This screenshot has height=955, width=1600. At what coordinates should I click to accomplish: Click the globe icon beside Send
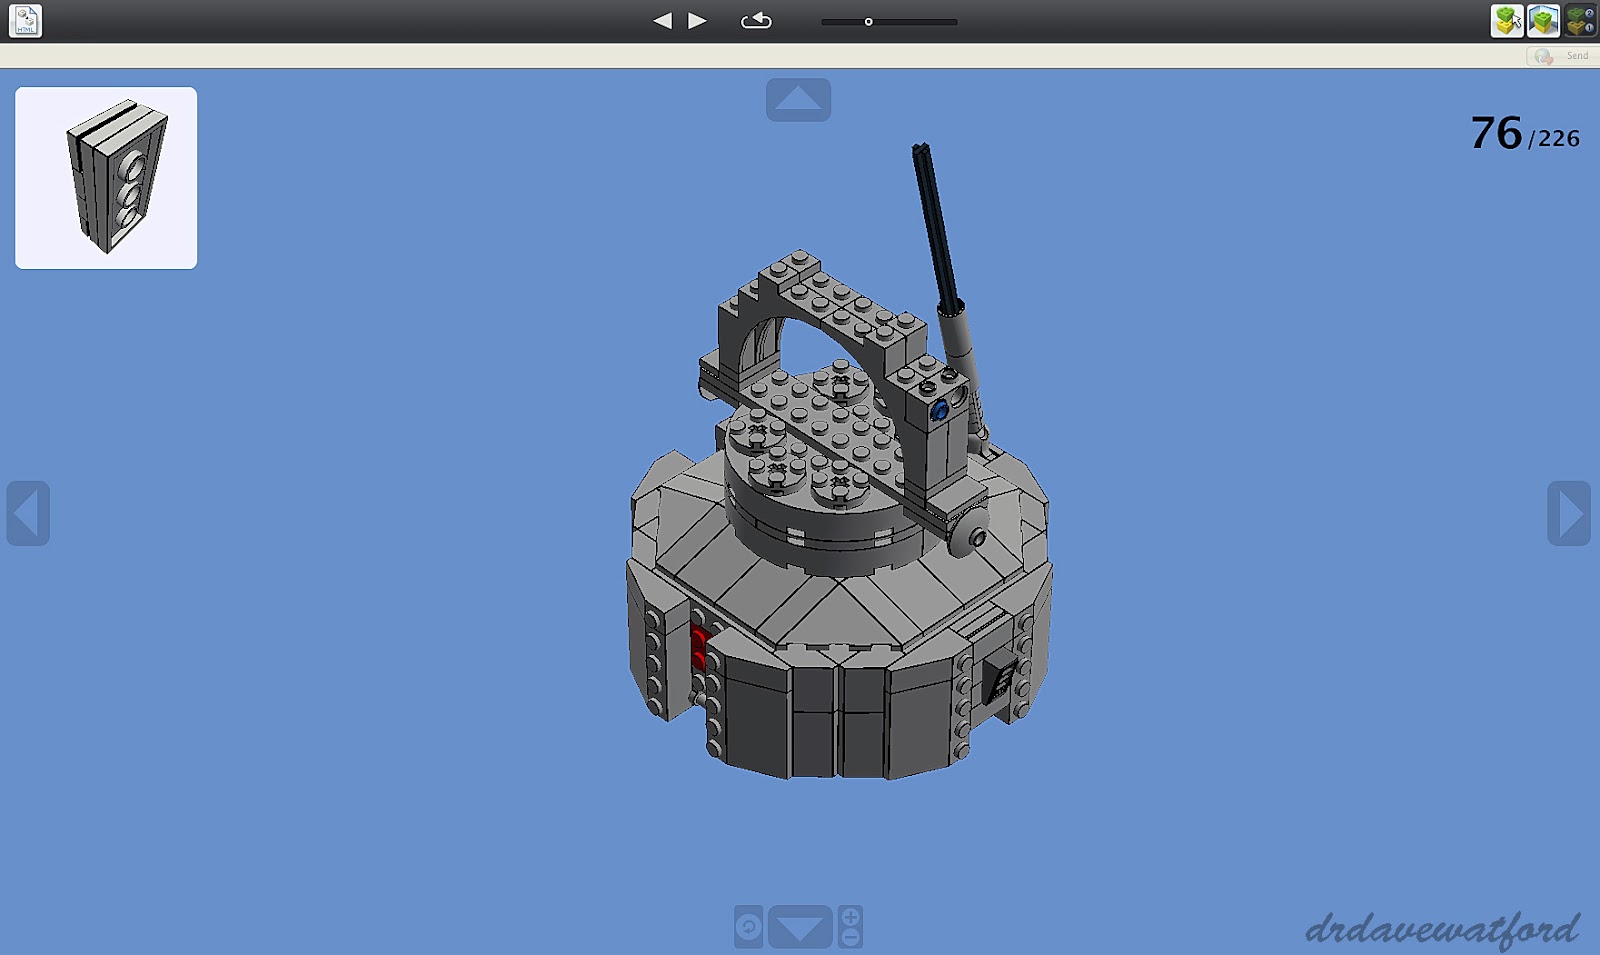click(1542, 56)
